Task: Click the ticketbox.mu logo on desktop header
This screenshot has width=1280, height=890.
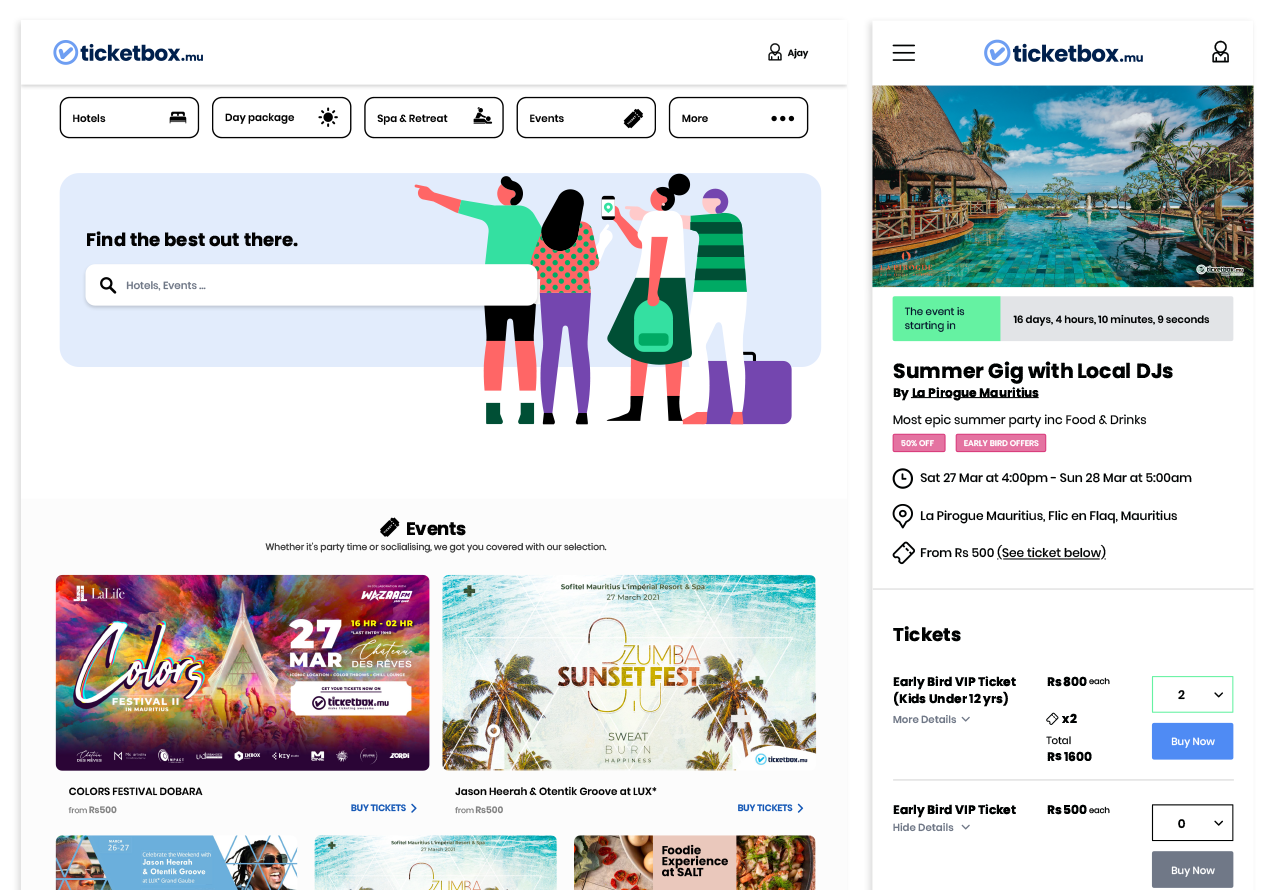Action: coord(128,53)
